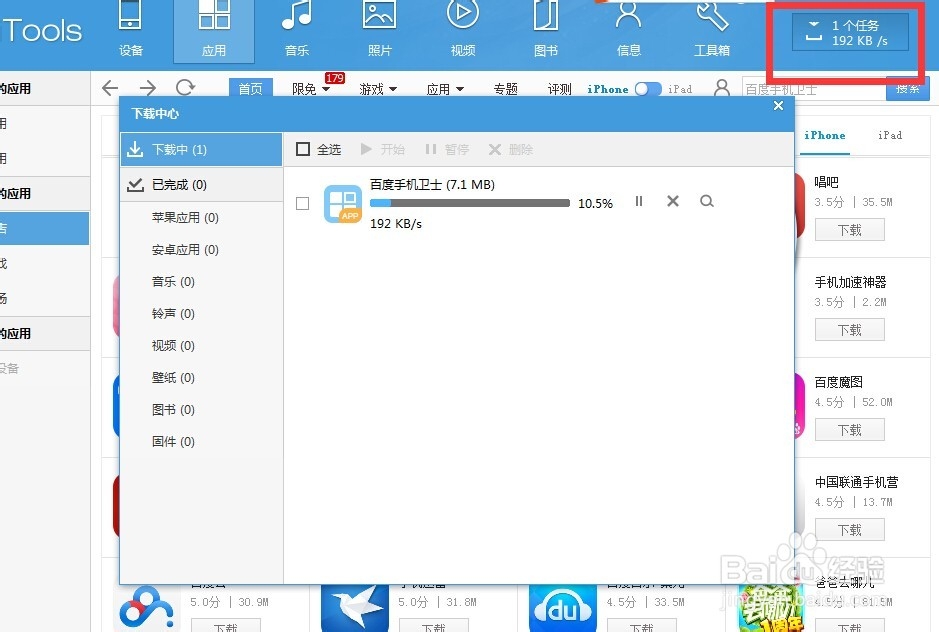Select the 已完成 (0) category
The width and height of the screenshot is (939, 632).
pos(201,185)
